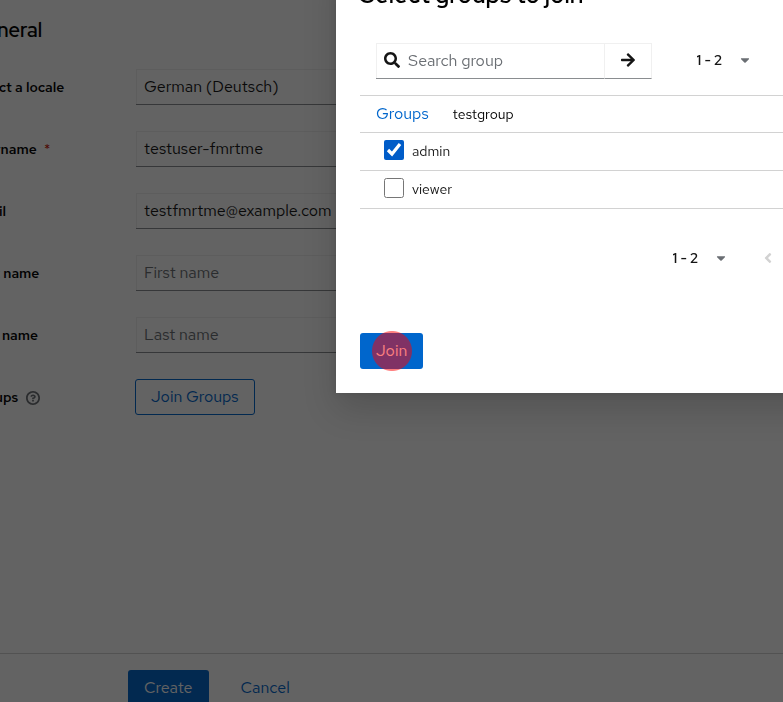The width and height of the screenshot is (783, 702).
Task: Click the First name input field
Action: tap(236, 273)
